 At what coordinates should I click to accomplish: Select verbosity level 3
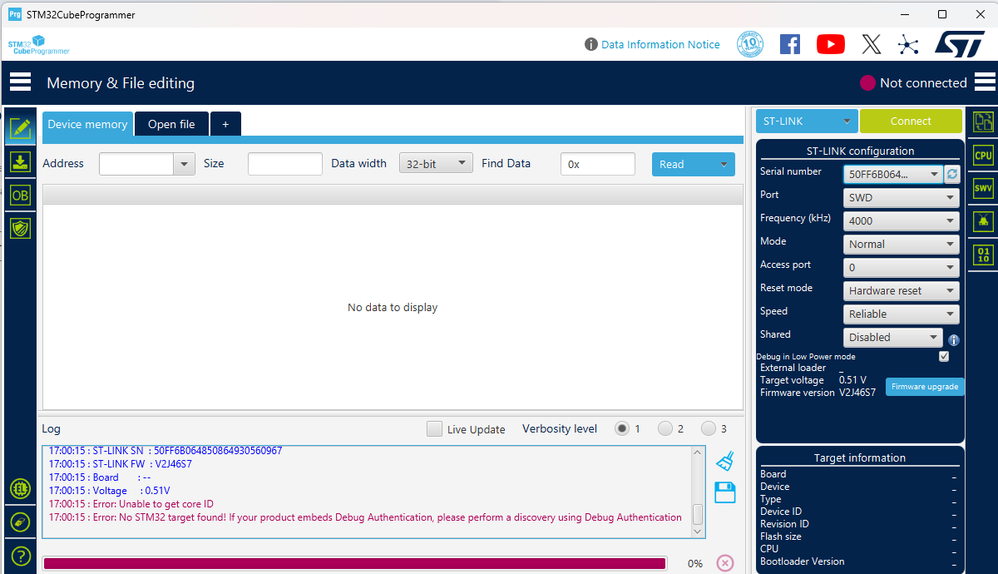click(708, 428)
